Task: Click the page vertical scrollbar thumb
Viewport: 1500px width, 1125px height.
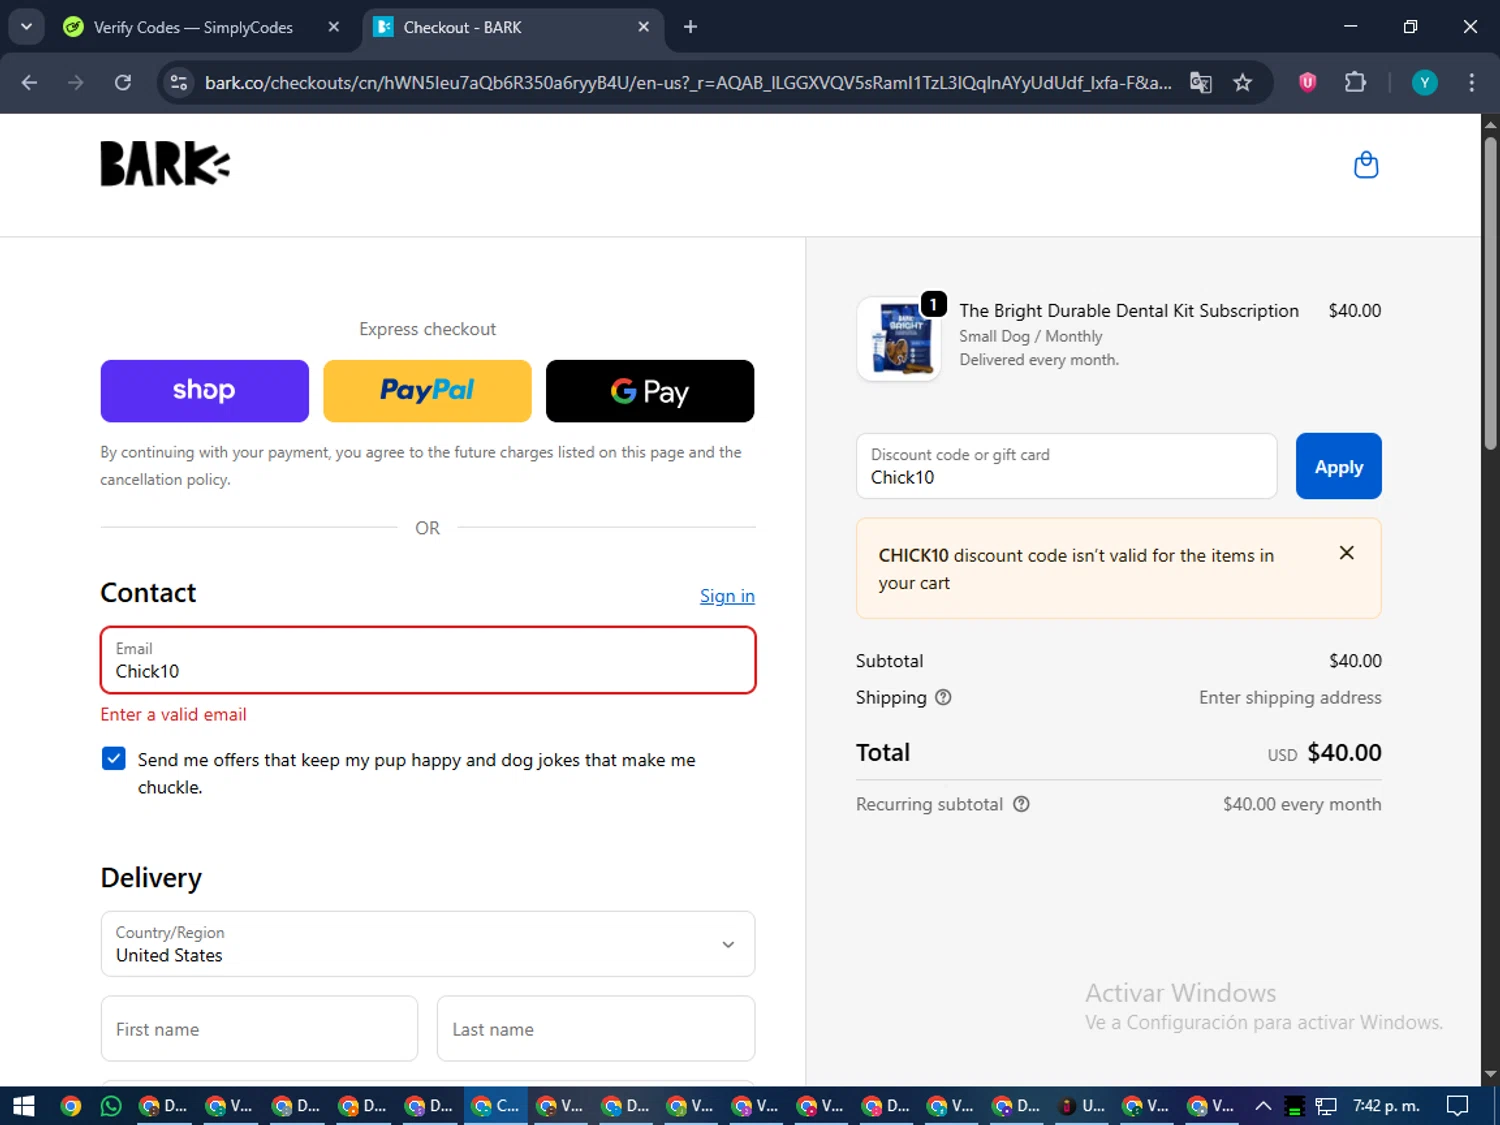Action: click(1490, 293)
